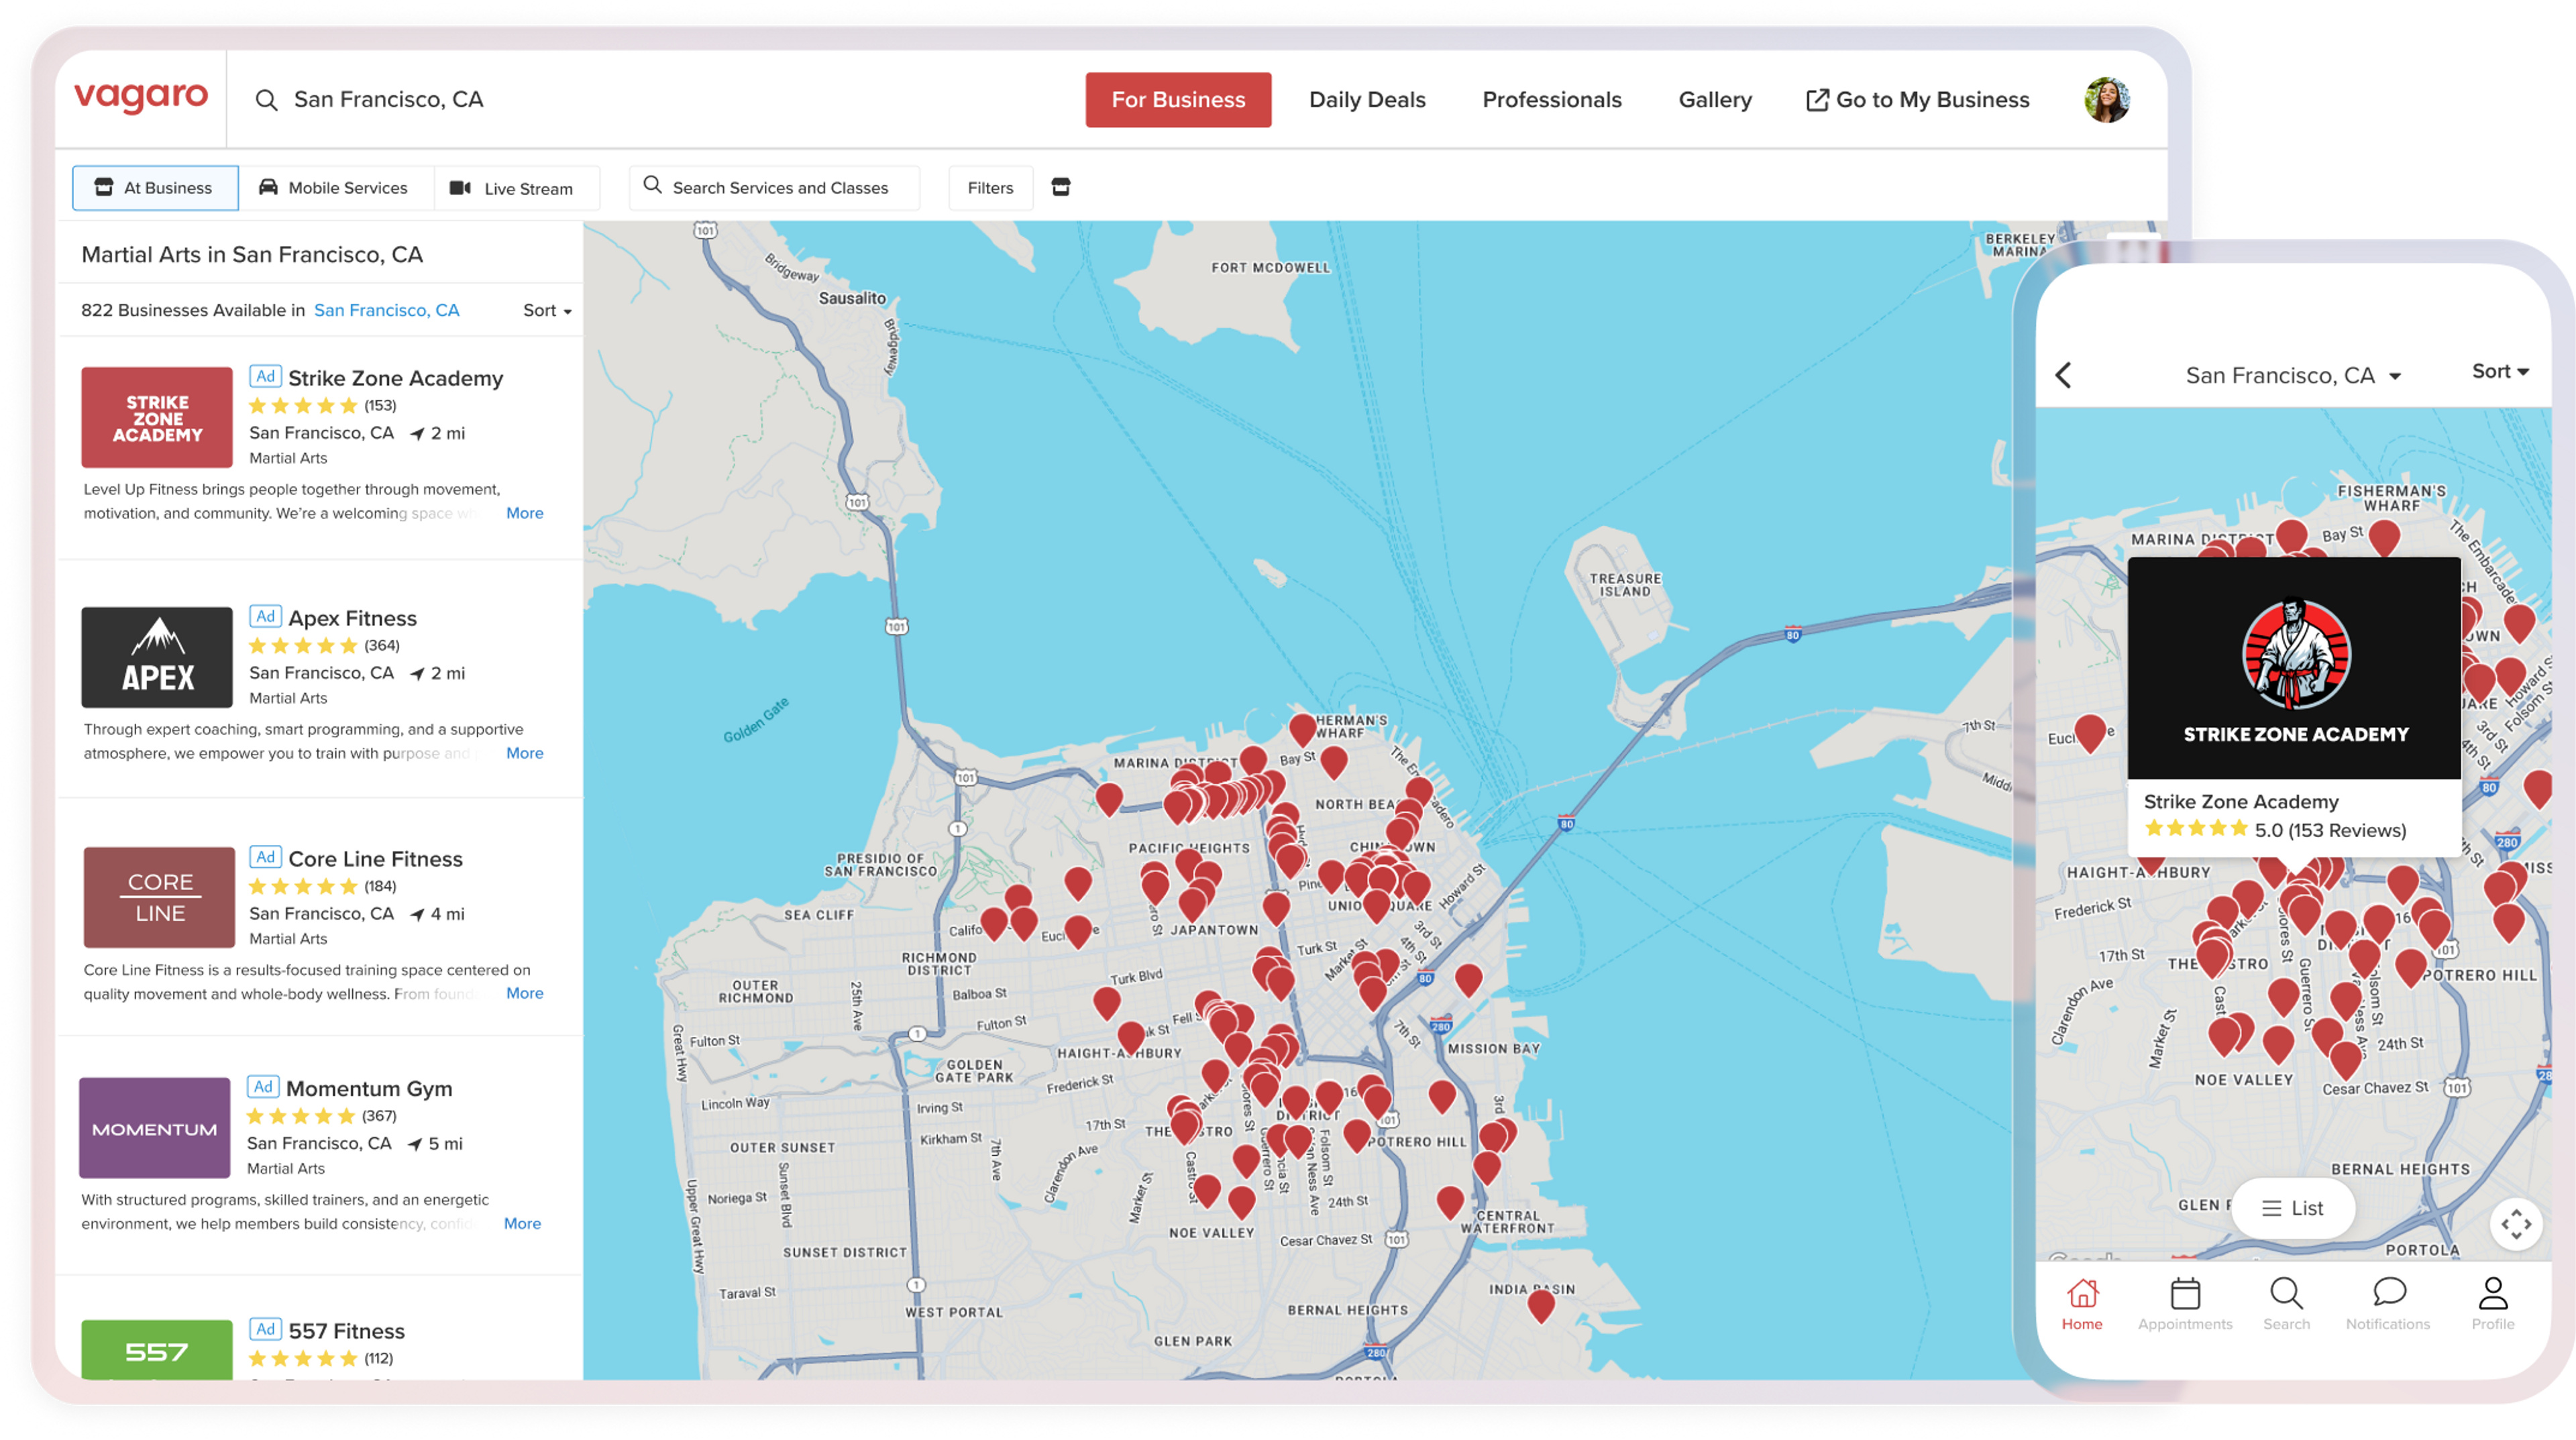Tap '5.0 (153 Reviews)' on the phone card
Viewport: 2576px width, 1440px height.
coord(2330,830)
